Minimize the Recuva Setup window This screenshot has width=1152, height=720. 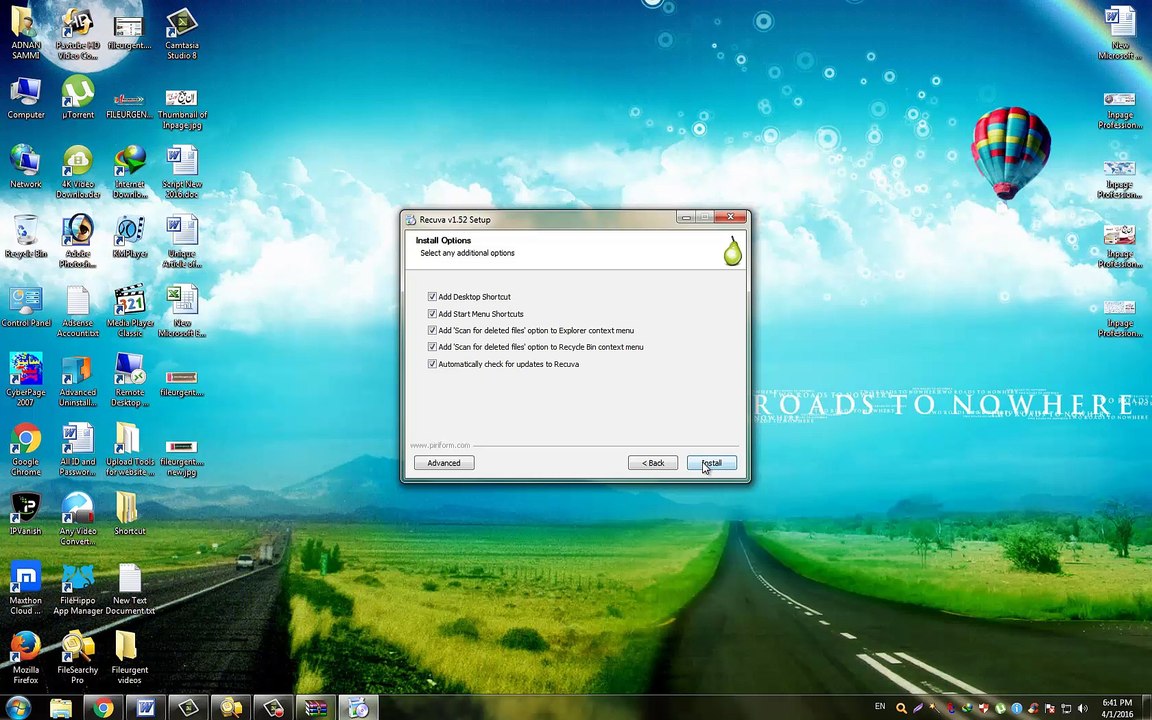(x=685, y=217)
